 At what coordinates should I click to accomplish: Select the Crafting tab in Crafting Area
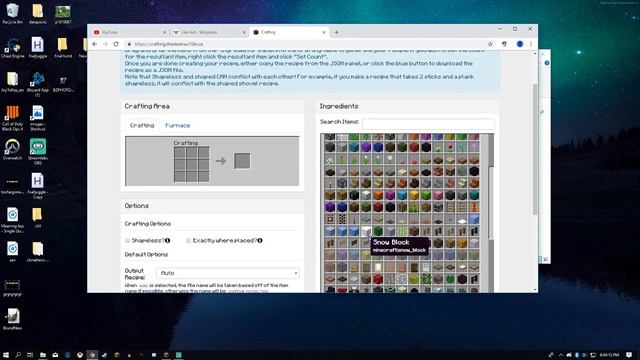[x=142, y=125]
